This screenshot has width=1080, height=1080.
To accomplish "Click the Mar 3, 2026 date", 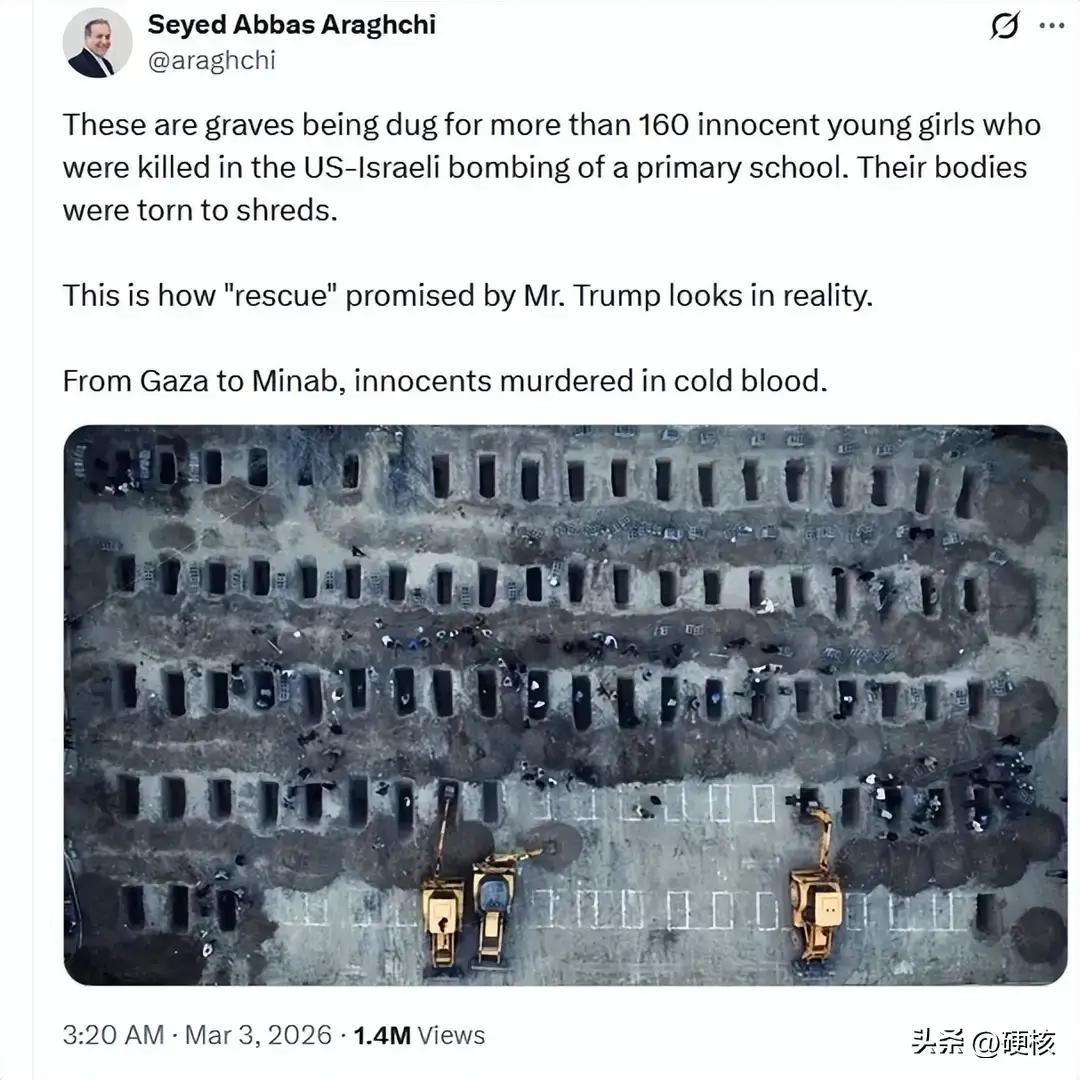I will 258,1035.
